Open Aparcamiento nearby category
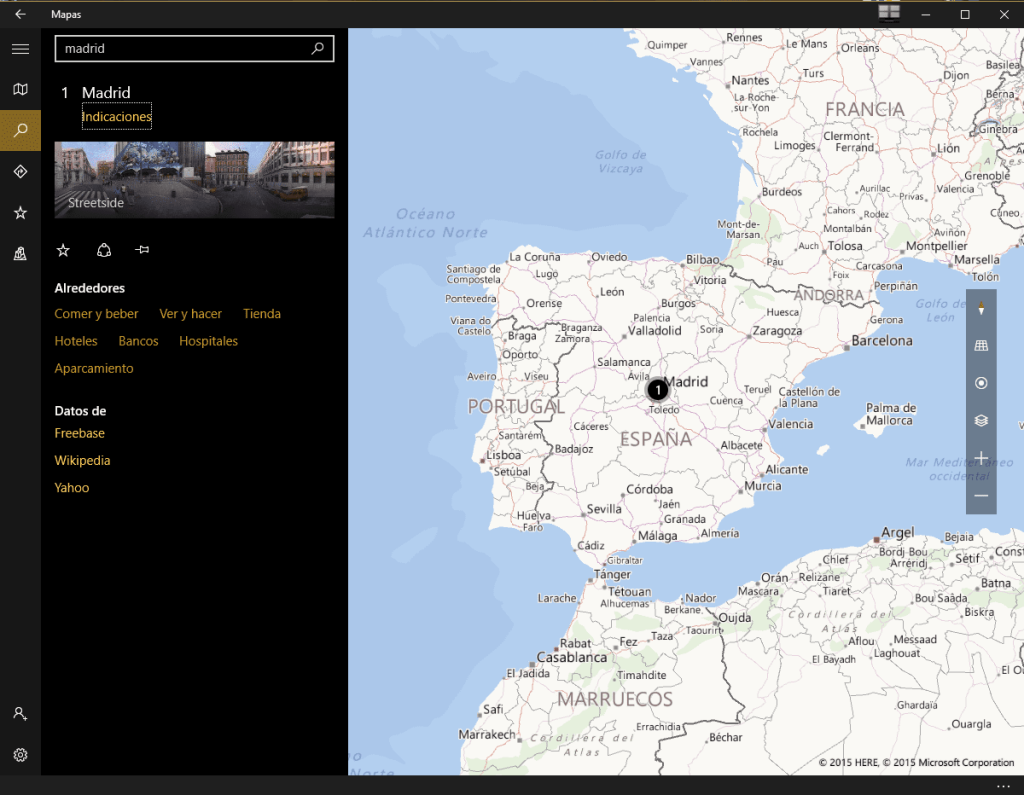The image size is (1024, 795). 93,368
